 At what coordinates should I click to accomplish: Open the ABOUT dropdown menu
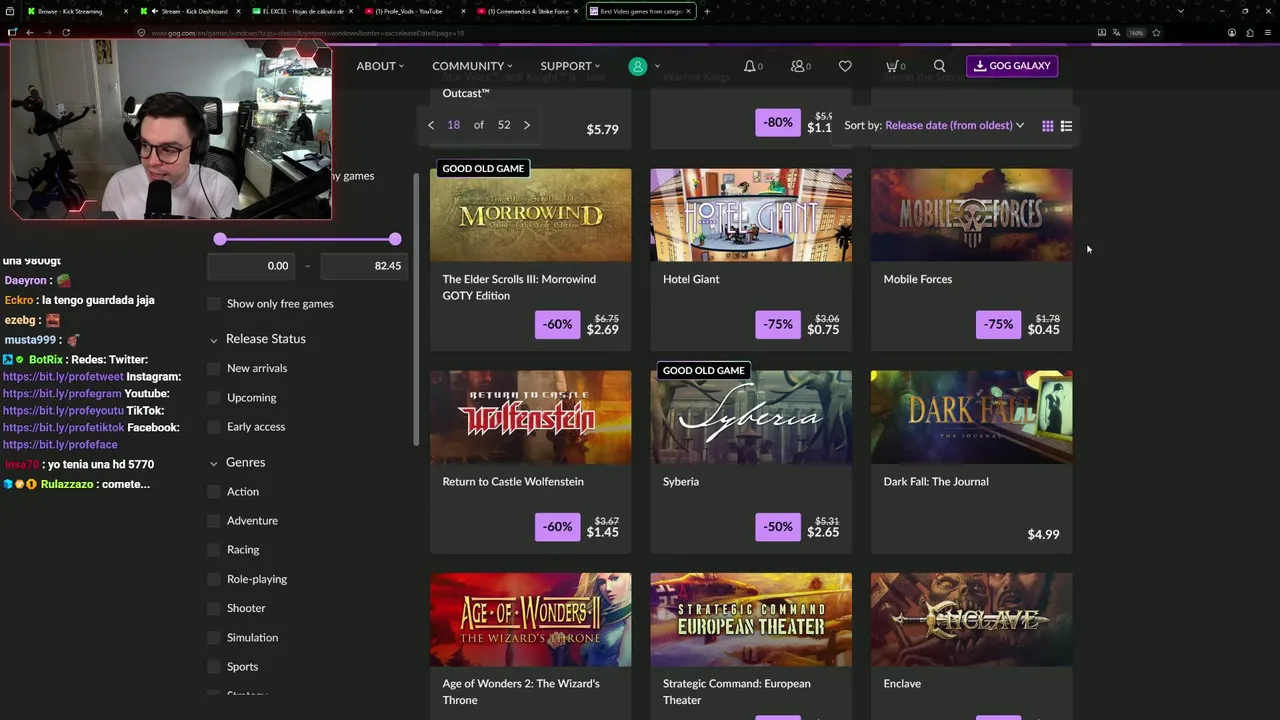(380, 66)
